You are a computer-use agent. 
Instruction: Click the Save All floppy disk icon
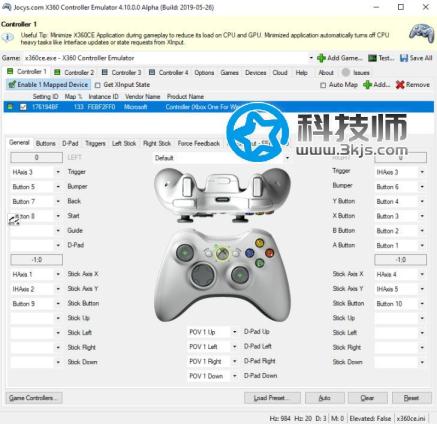click(404, 58)
